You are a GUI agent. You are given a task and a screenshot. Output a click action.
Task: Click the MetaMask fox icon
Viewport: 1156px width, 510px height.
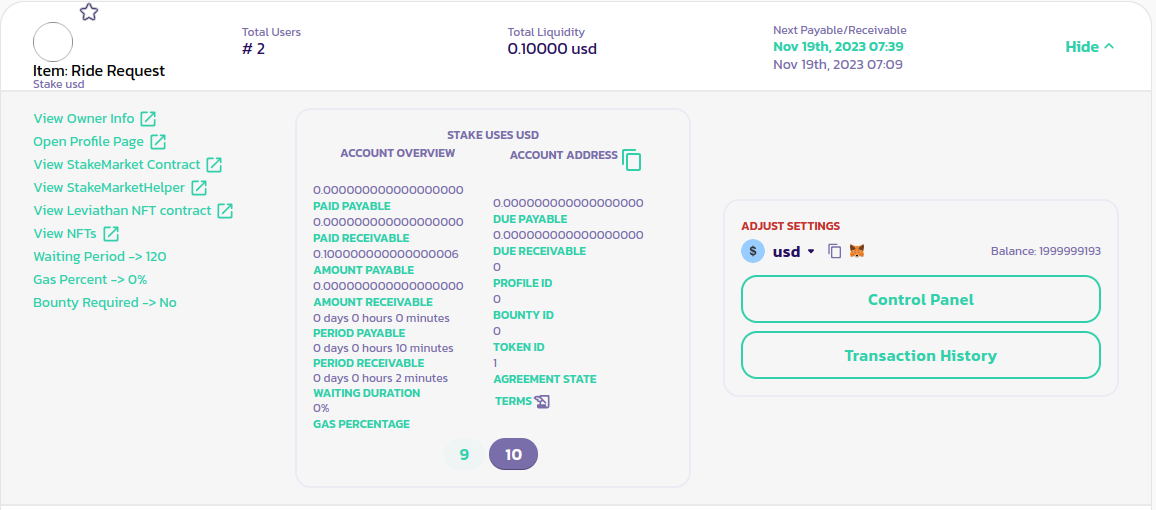tap(857, 251)
